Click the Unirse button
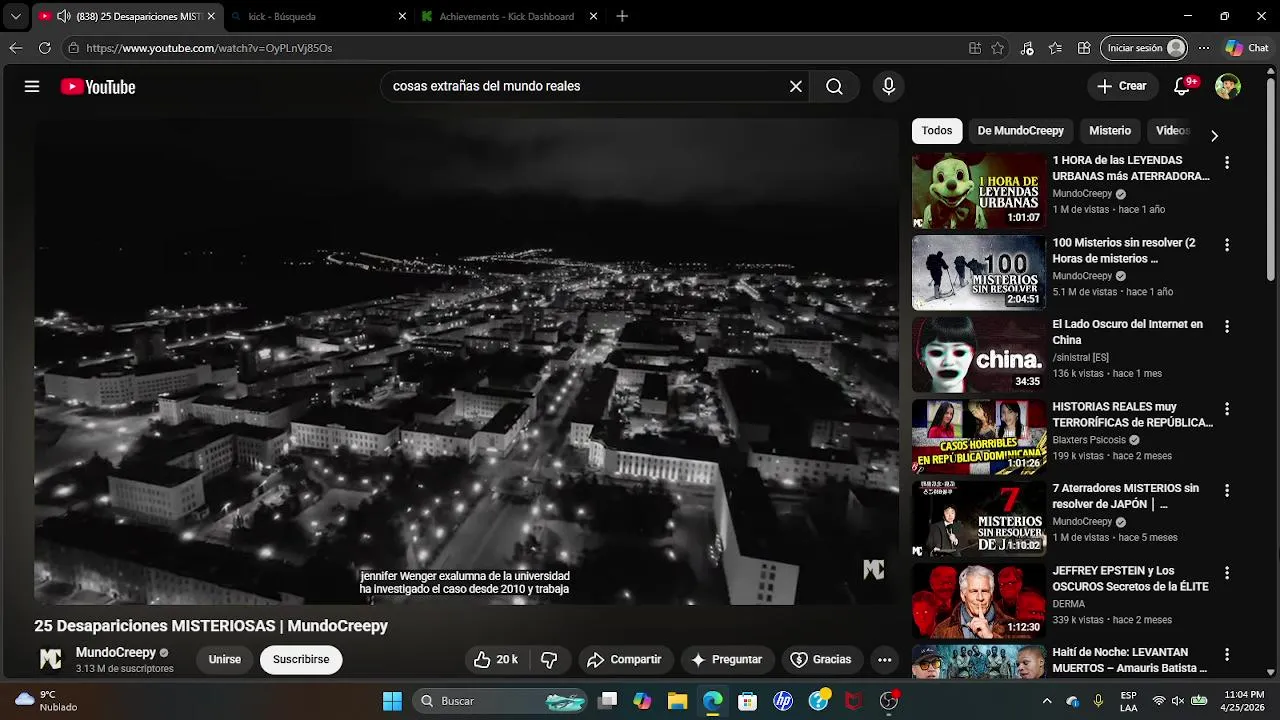Image resolution: width=1280 pixels, height=720 pixels. 225,659
